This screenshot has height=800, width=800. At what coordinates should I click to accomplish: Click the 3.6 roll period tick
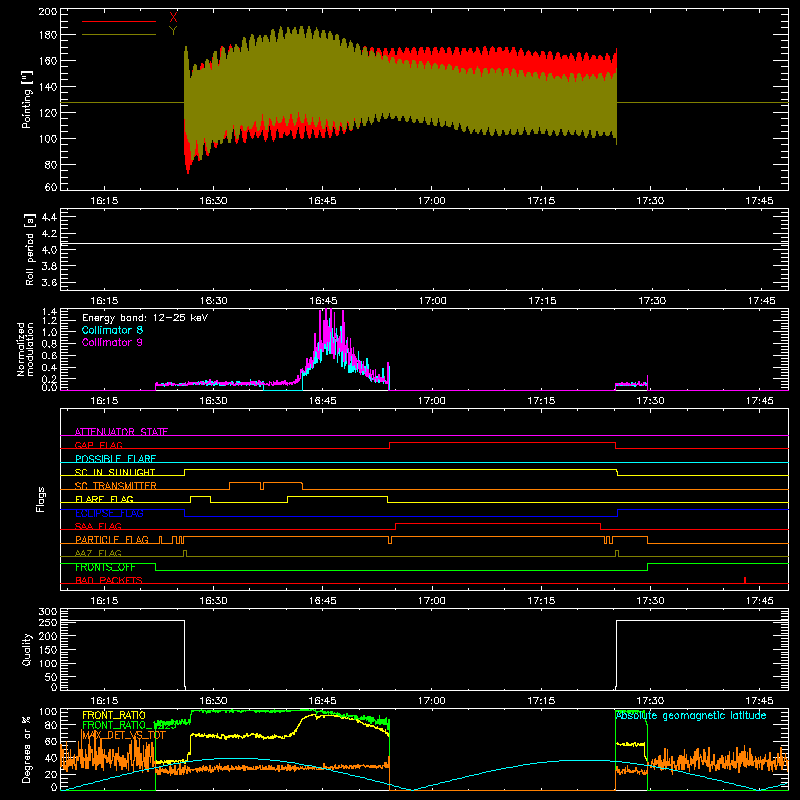click(x=49, y=282)
